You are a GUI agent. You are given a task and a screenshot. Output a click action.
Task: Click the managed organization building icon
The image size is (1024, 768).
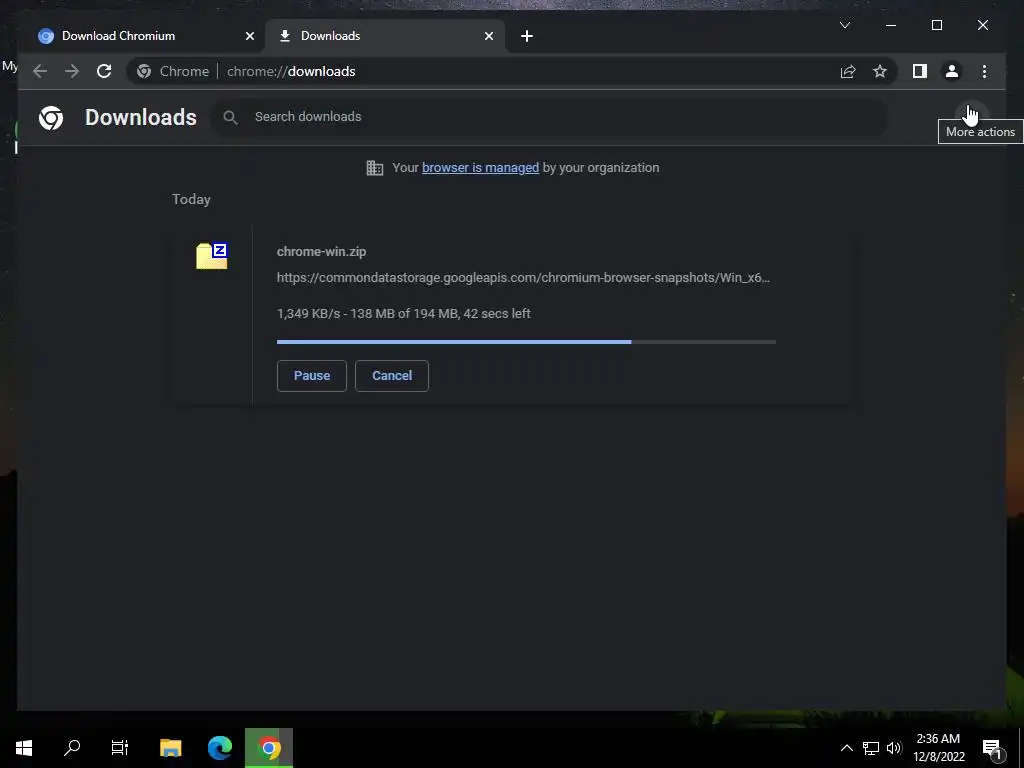coord(375,168)
